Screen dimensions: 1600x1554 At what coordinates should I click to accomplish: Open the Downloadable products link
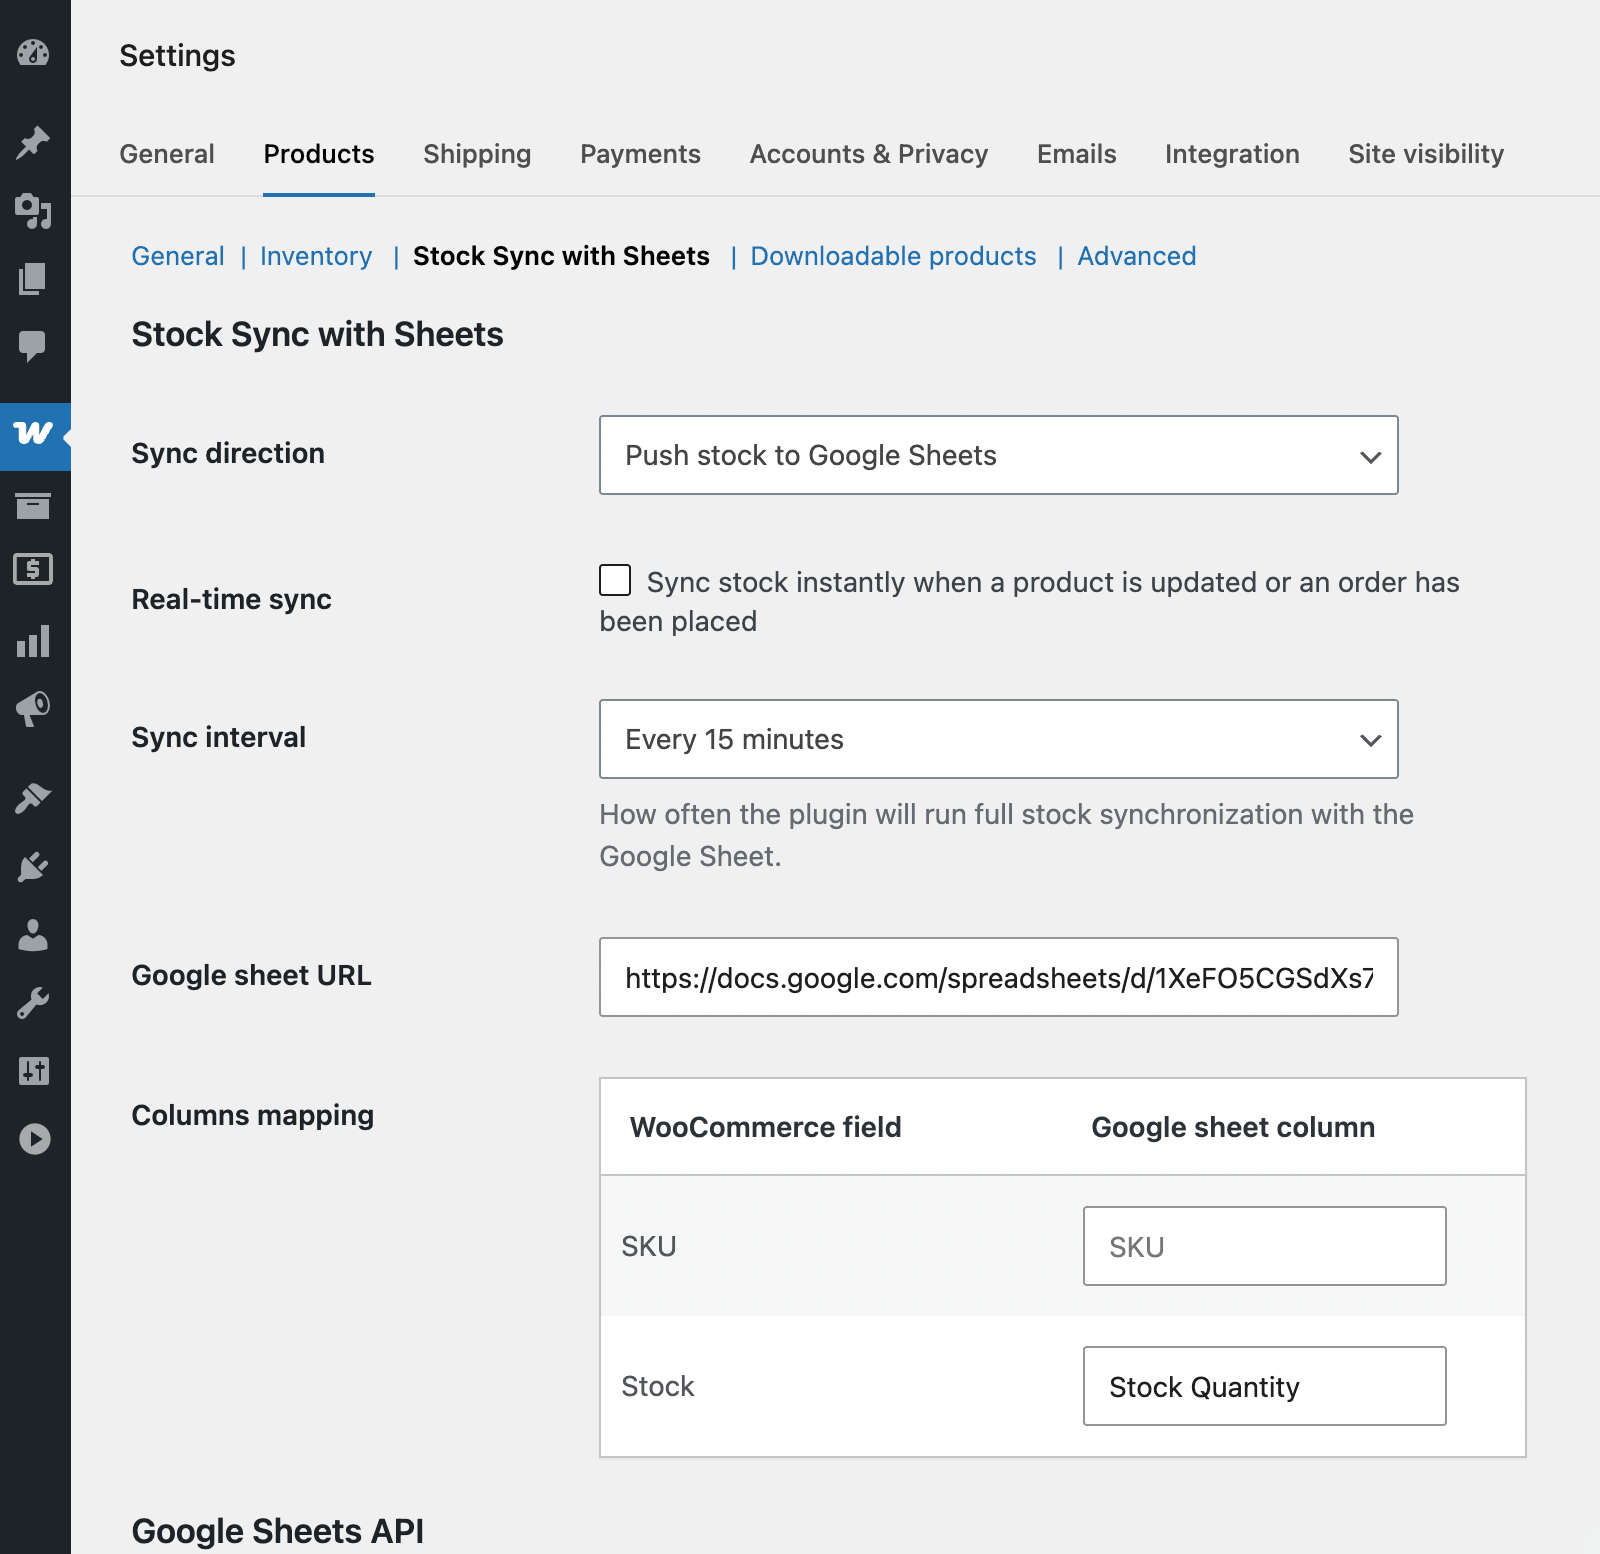click(893, 256)
